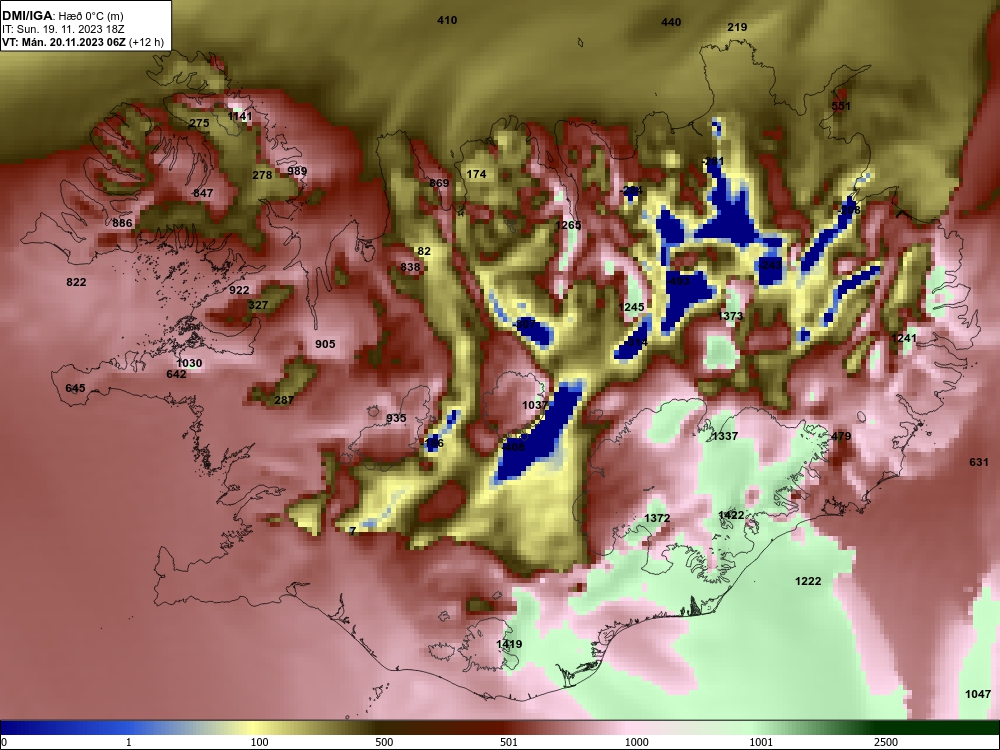Click the legend label 0

tap(4, 742)
